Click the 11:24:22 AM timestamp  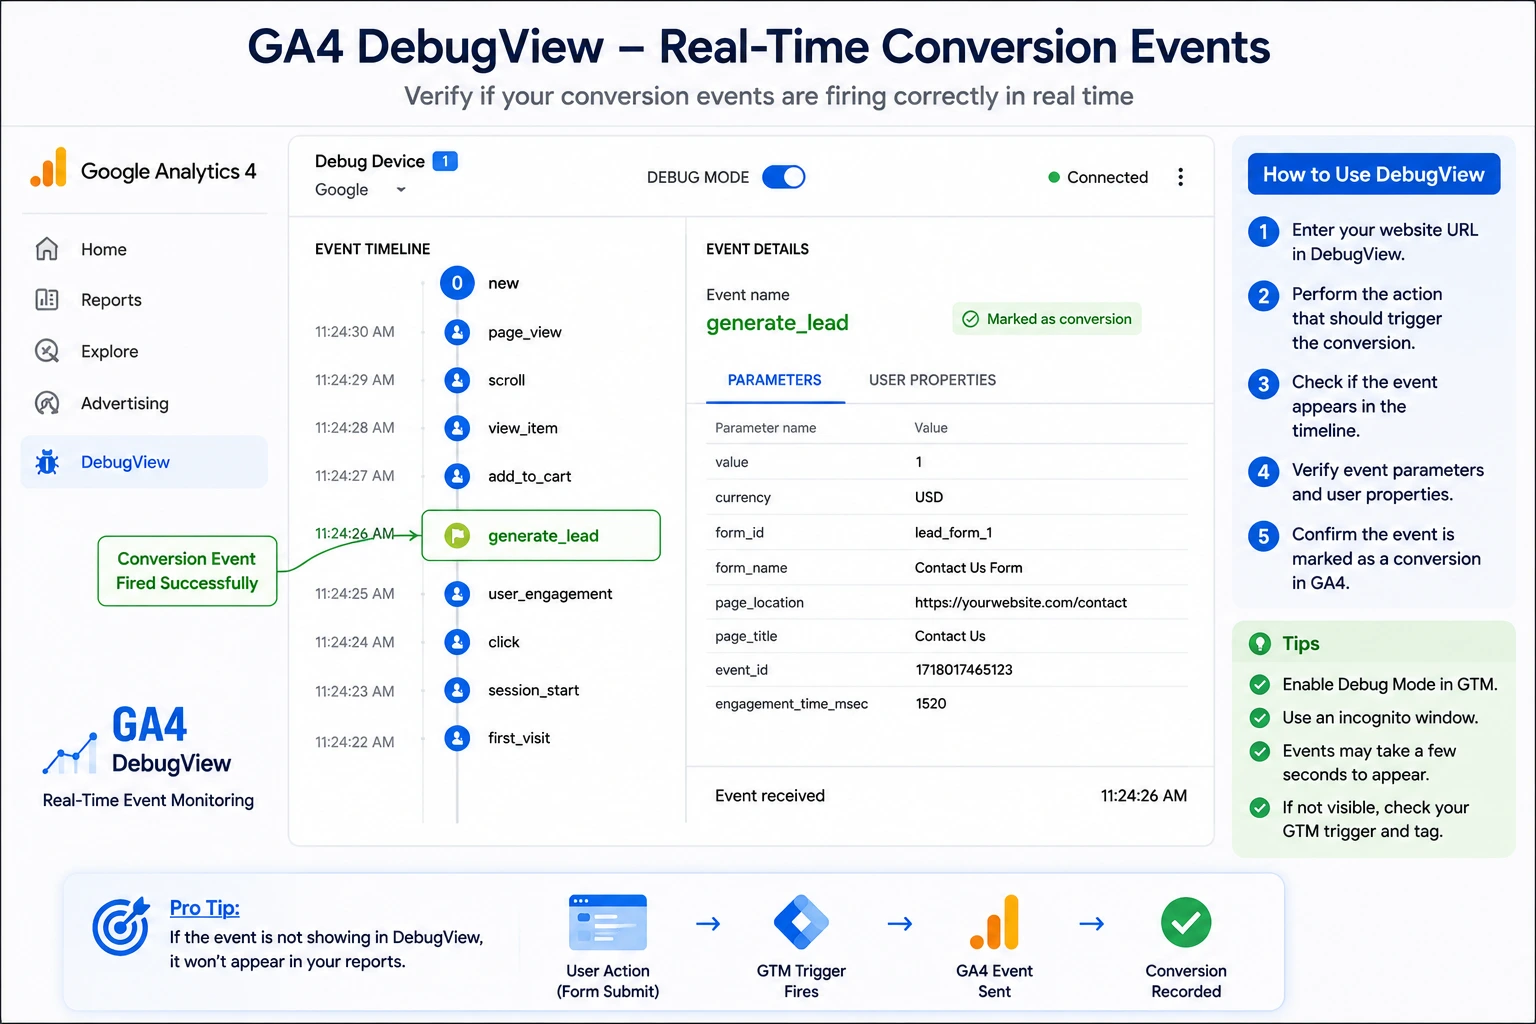pos(355,742)
